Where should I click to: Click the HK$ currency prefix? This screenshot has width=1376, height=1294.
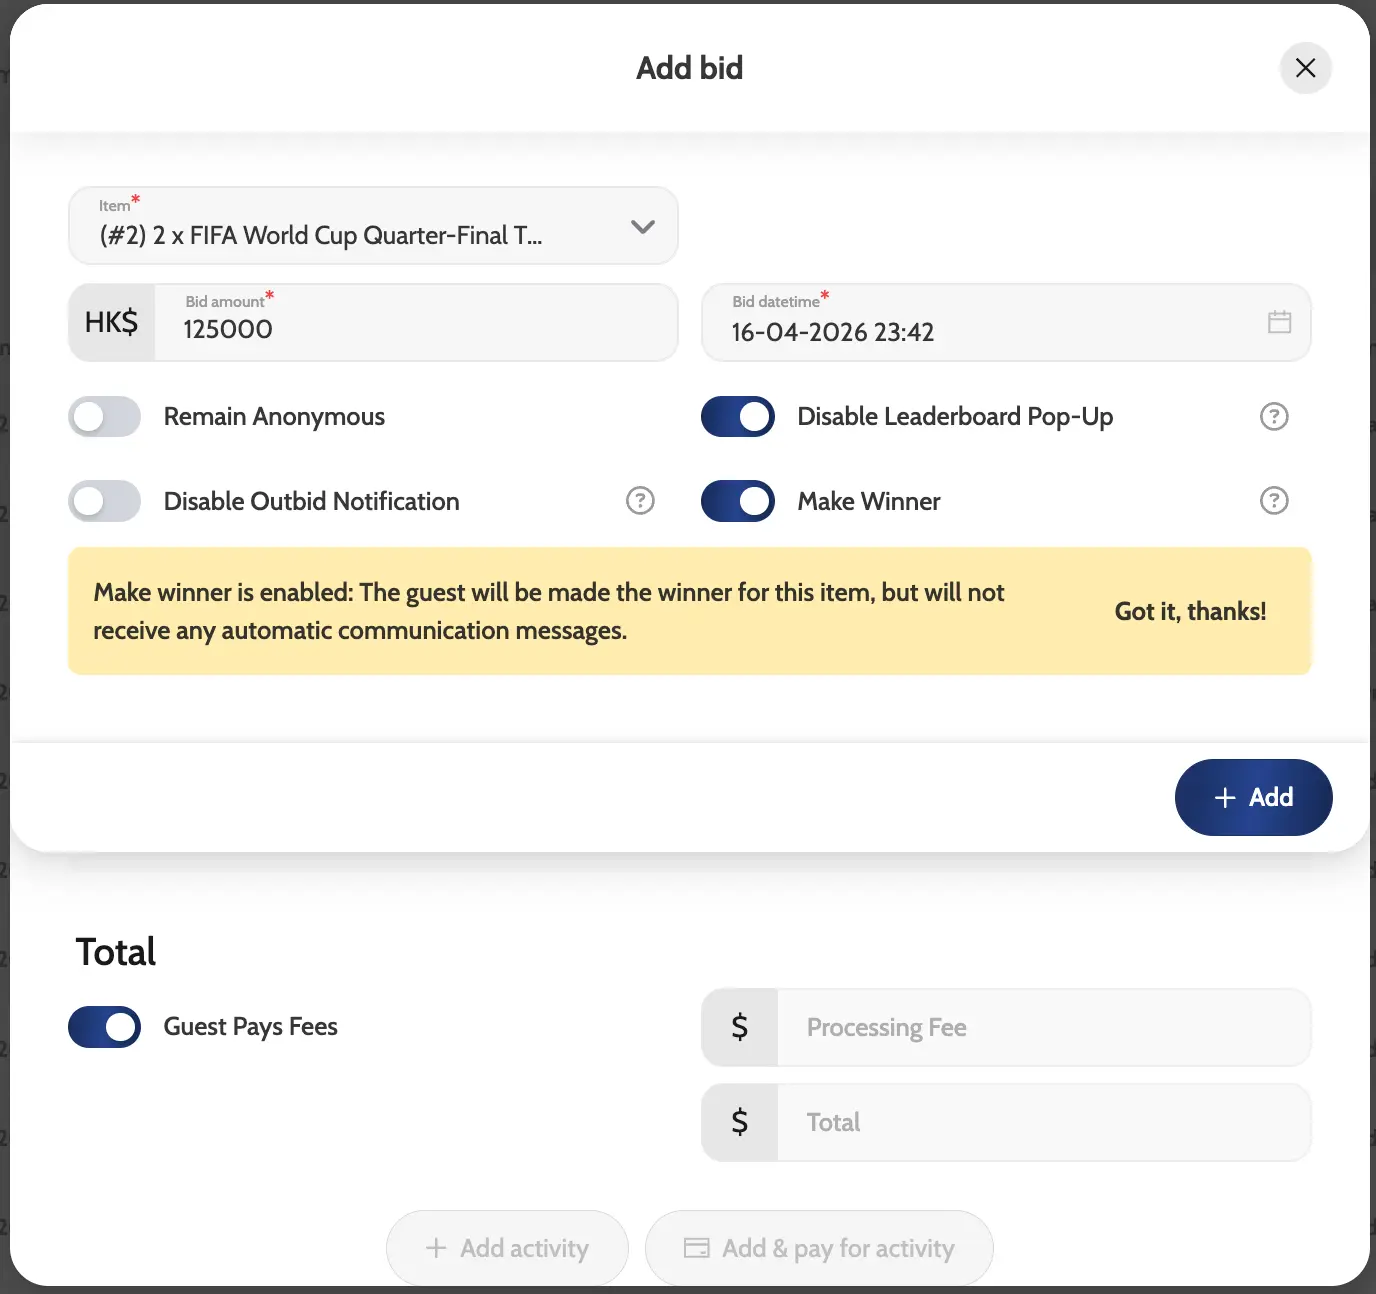coord(112,322)
